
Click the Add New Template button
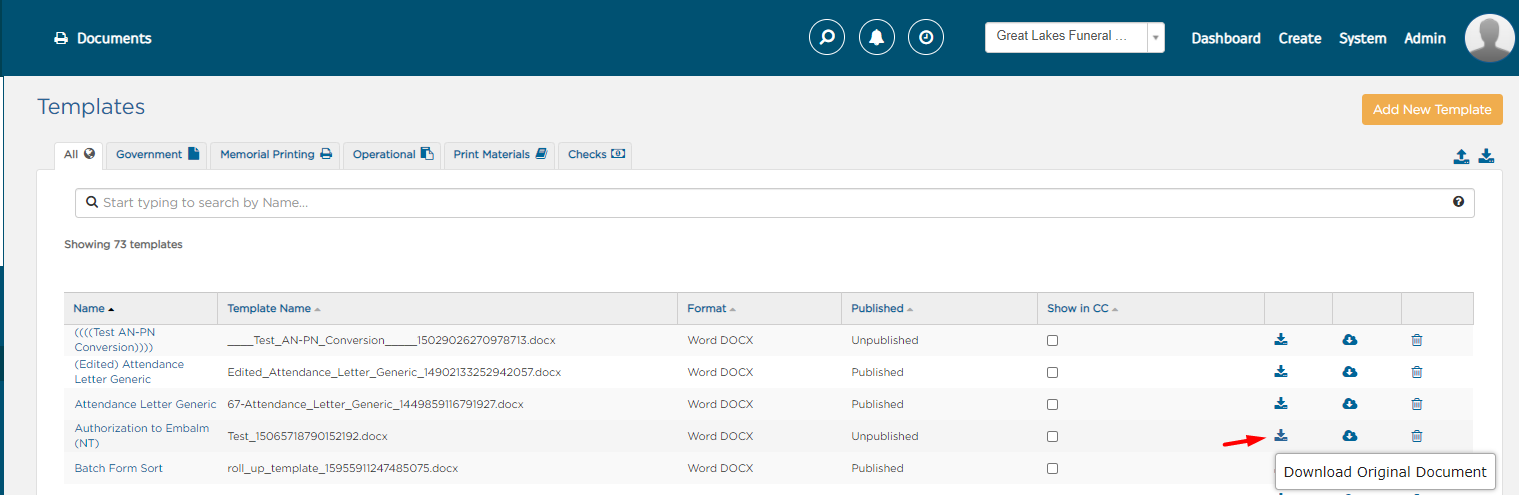point(1432,109)
